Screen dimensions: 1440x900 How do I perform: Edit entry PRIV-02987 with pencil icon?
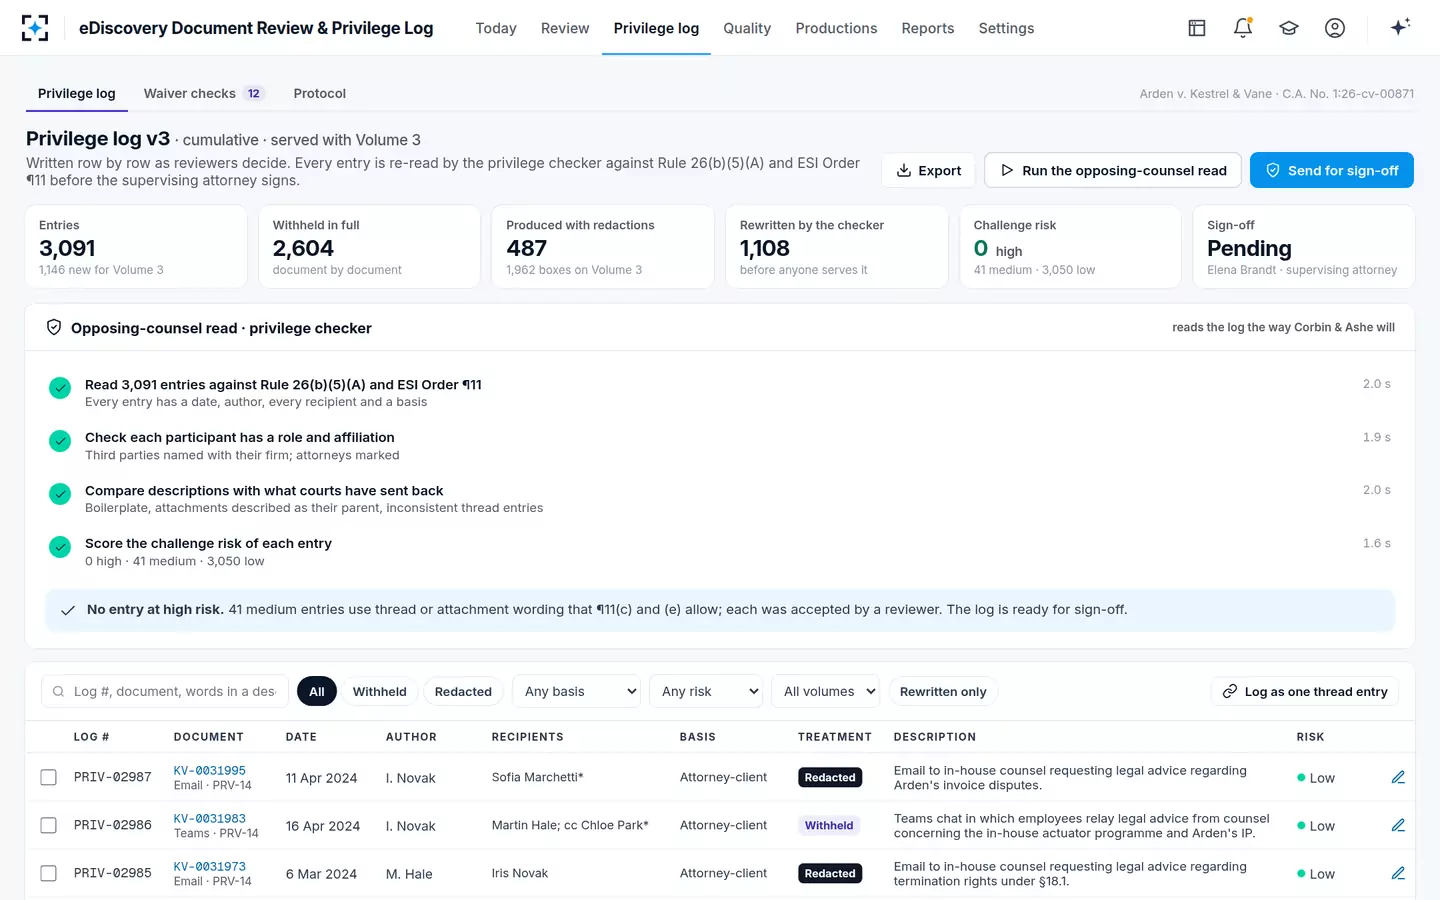[x=1398, y=777]
